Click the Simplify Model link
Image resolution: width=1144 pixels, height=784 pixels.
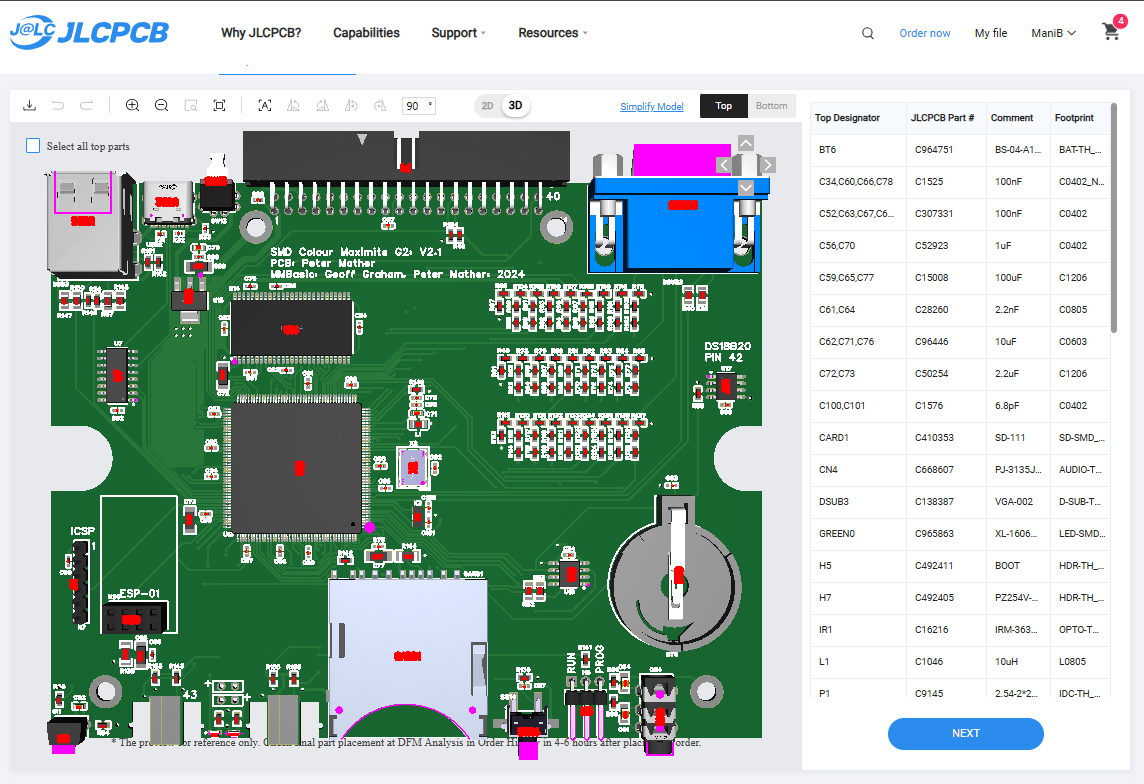tap(652, 106)
